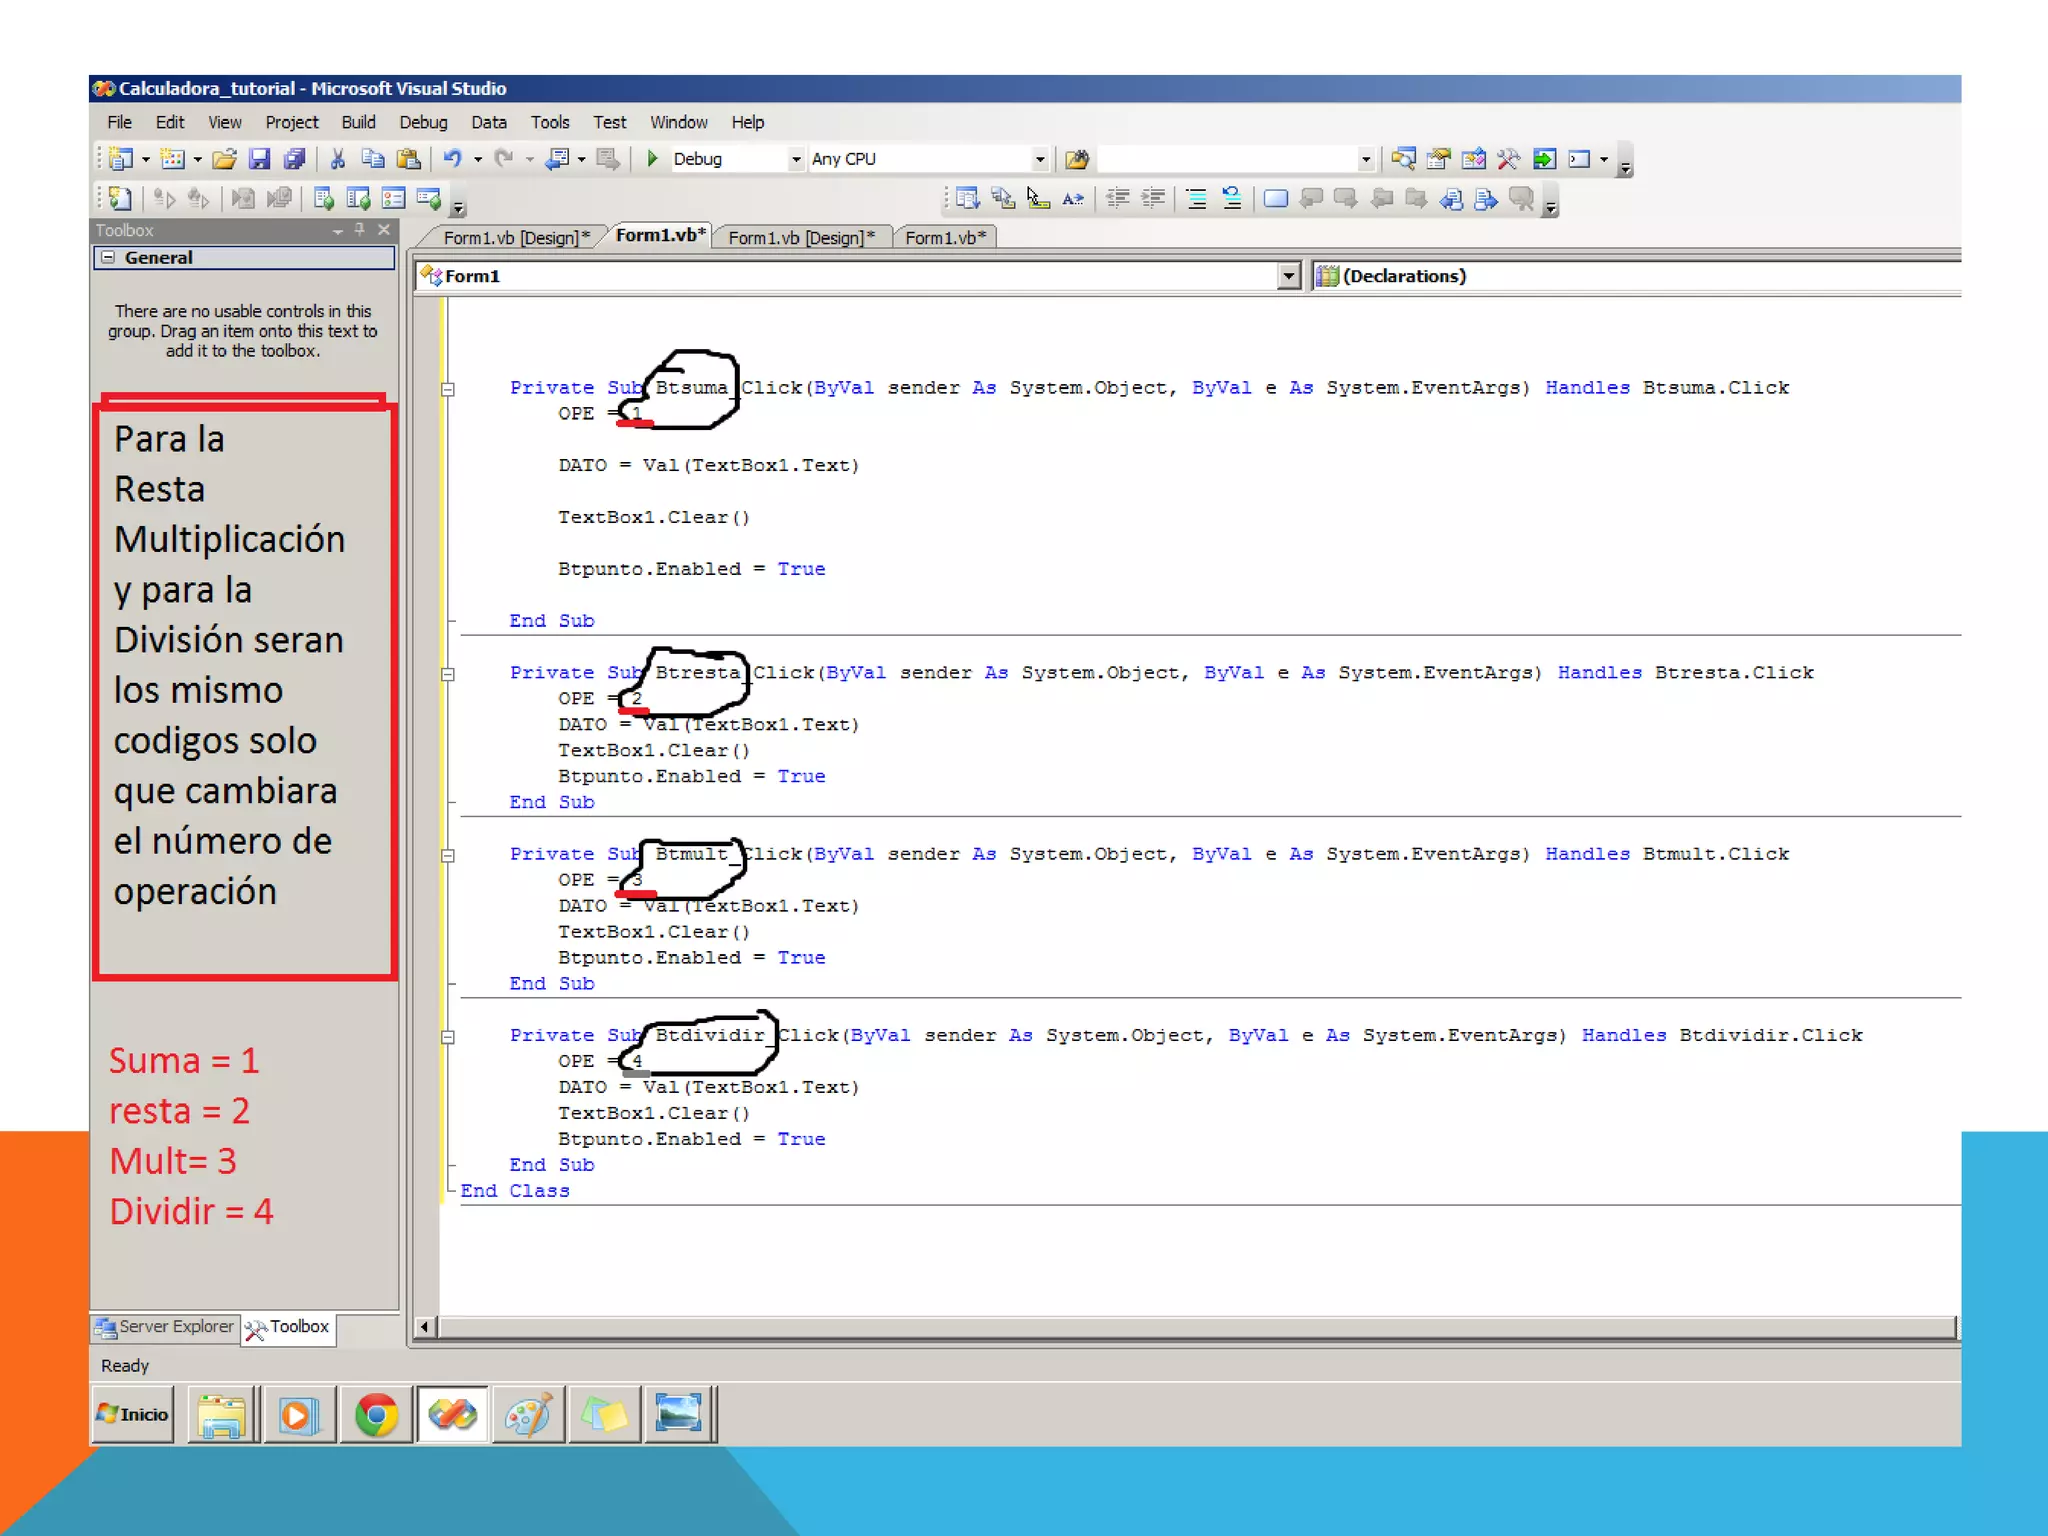Close the Toolbox panel with its X

tap(384, 230)
